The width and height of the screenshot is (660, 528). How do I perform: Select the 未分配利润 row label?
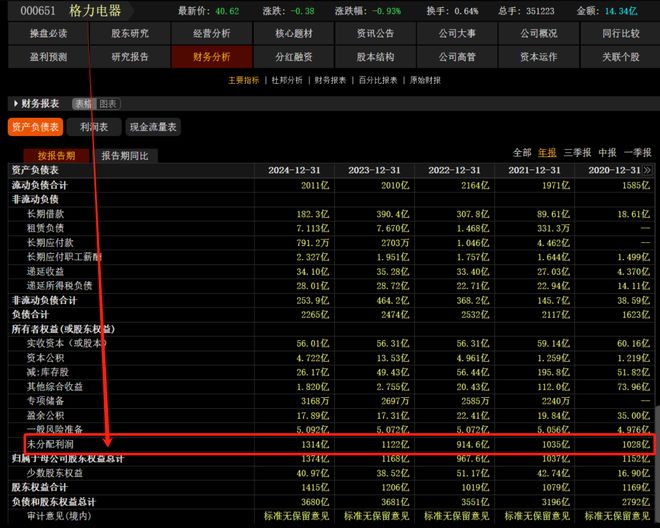[50, 443]
